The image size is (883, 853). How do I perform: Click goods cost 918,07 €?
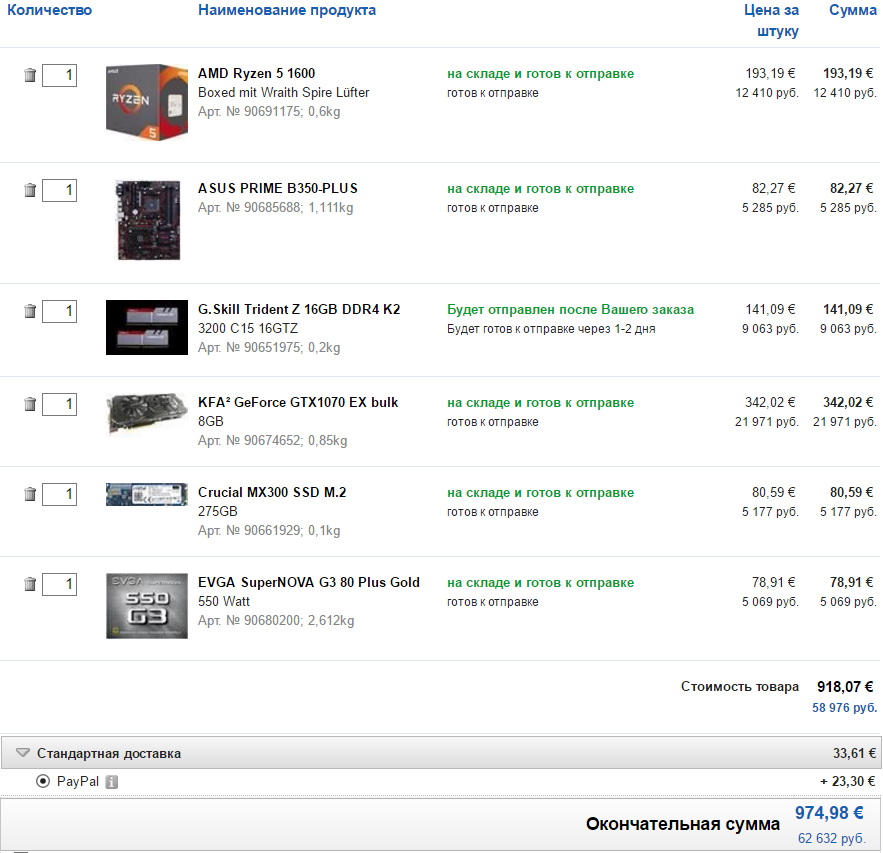click(845, 687)
